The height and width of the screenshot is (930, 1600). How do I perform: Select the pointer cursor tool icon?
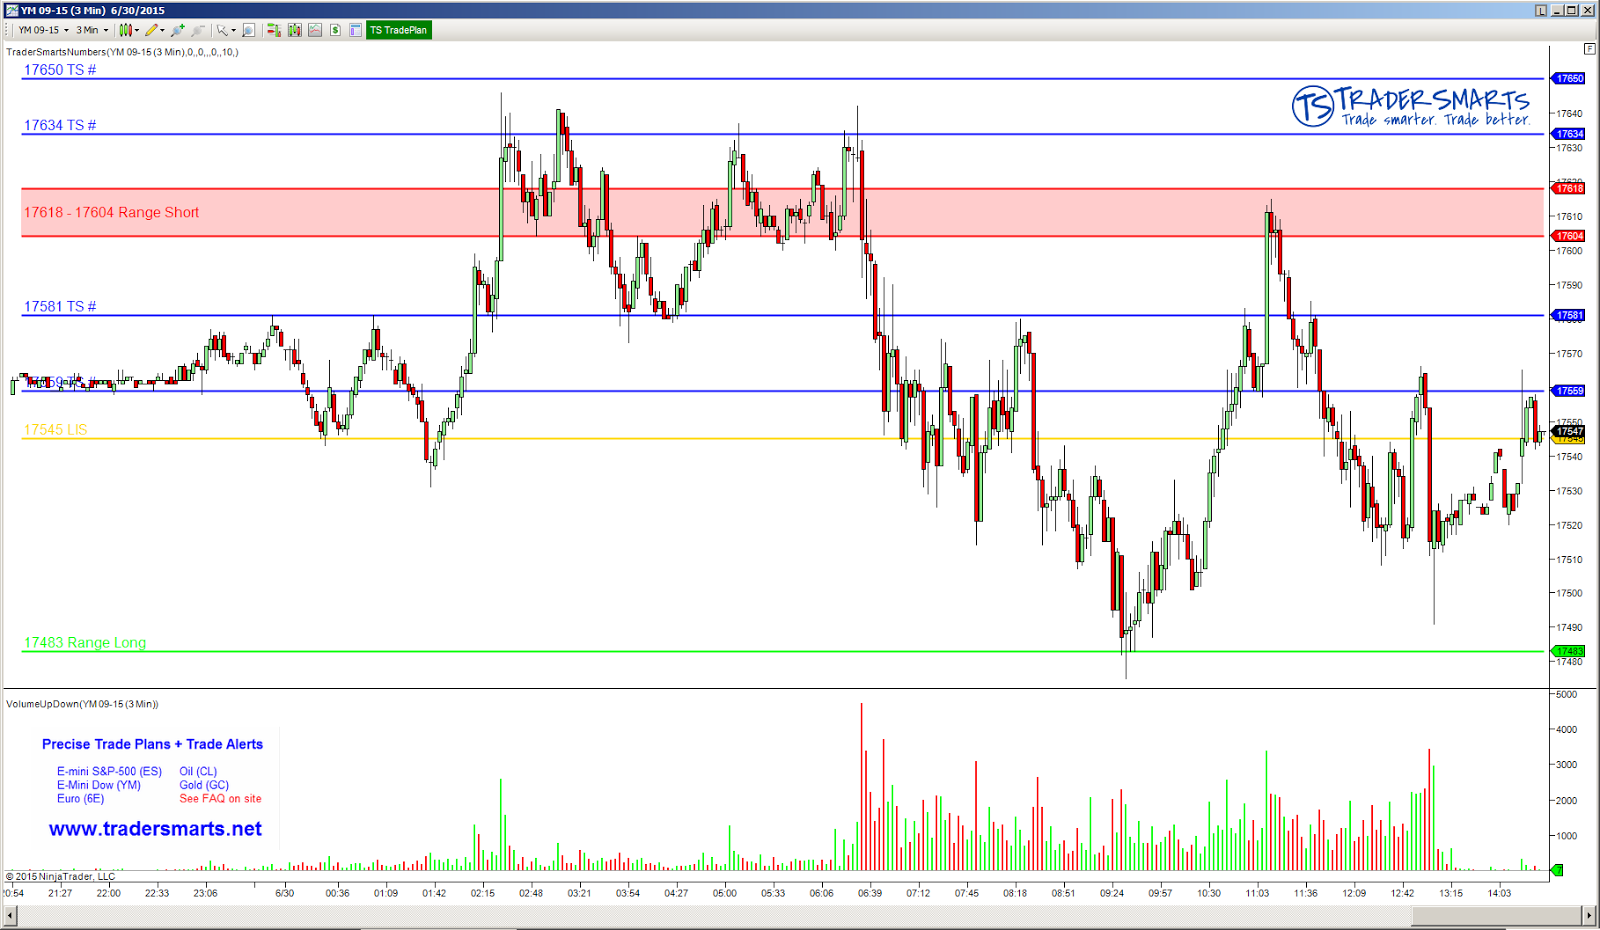pyautogui.click(x=220, y=30)
